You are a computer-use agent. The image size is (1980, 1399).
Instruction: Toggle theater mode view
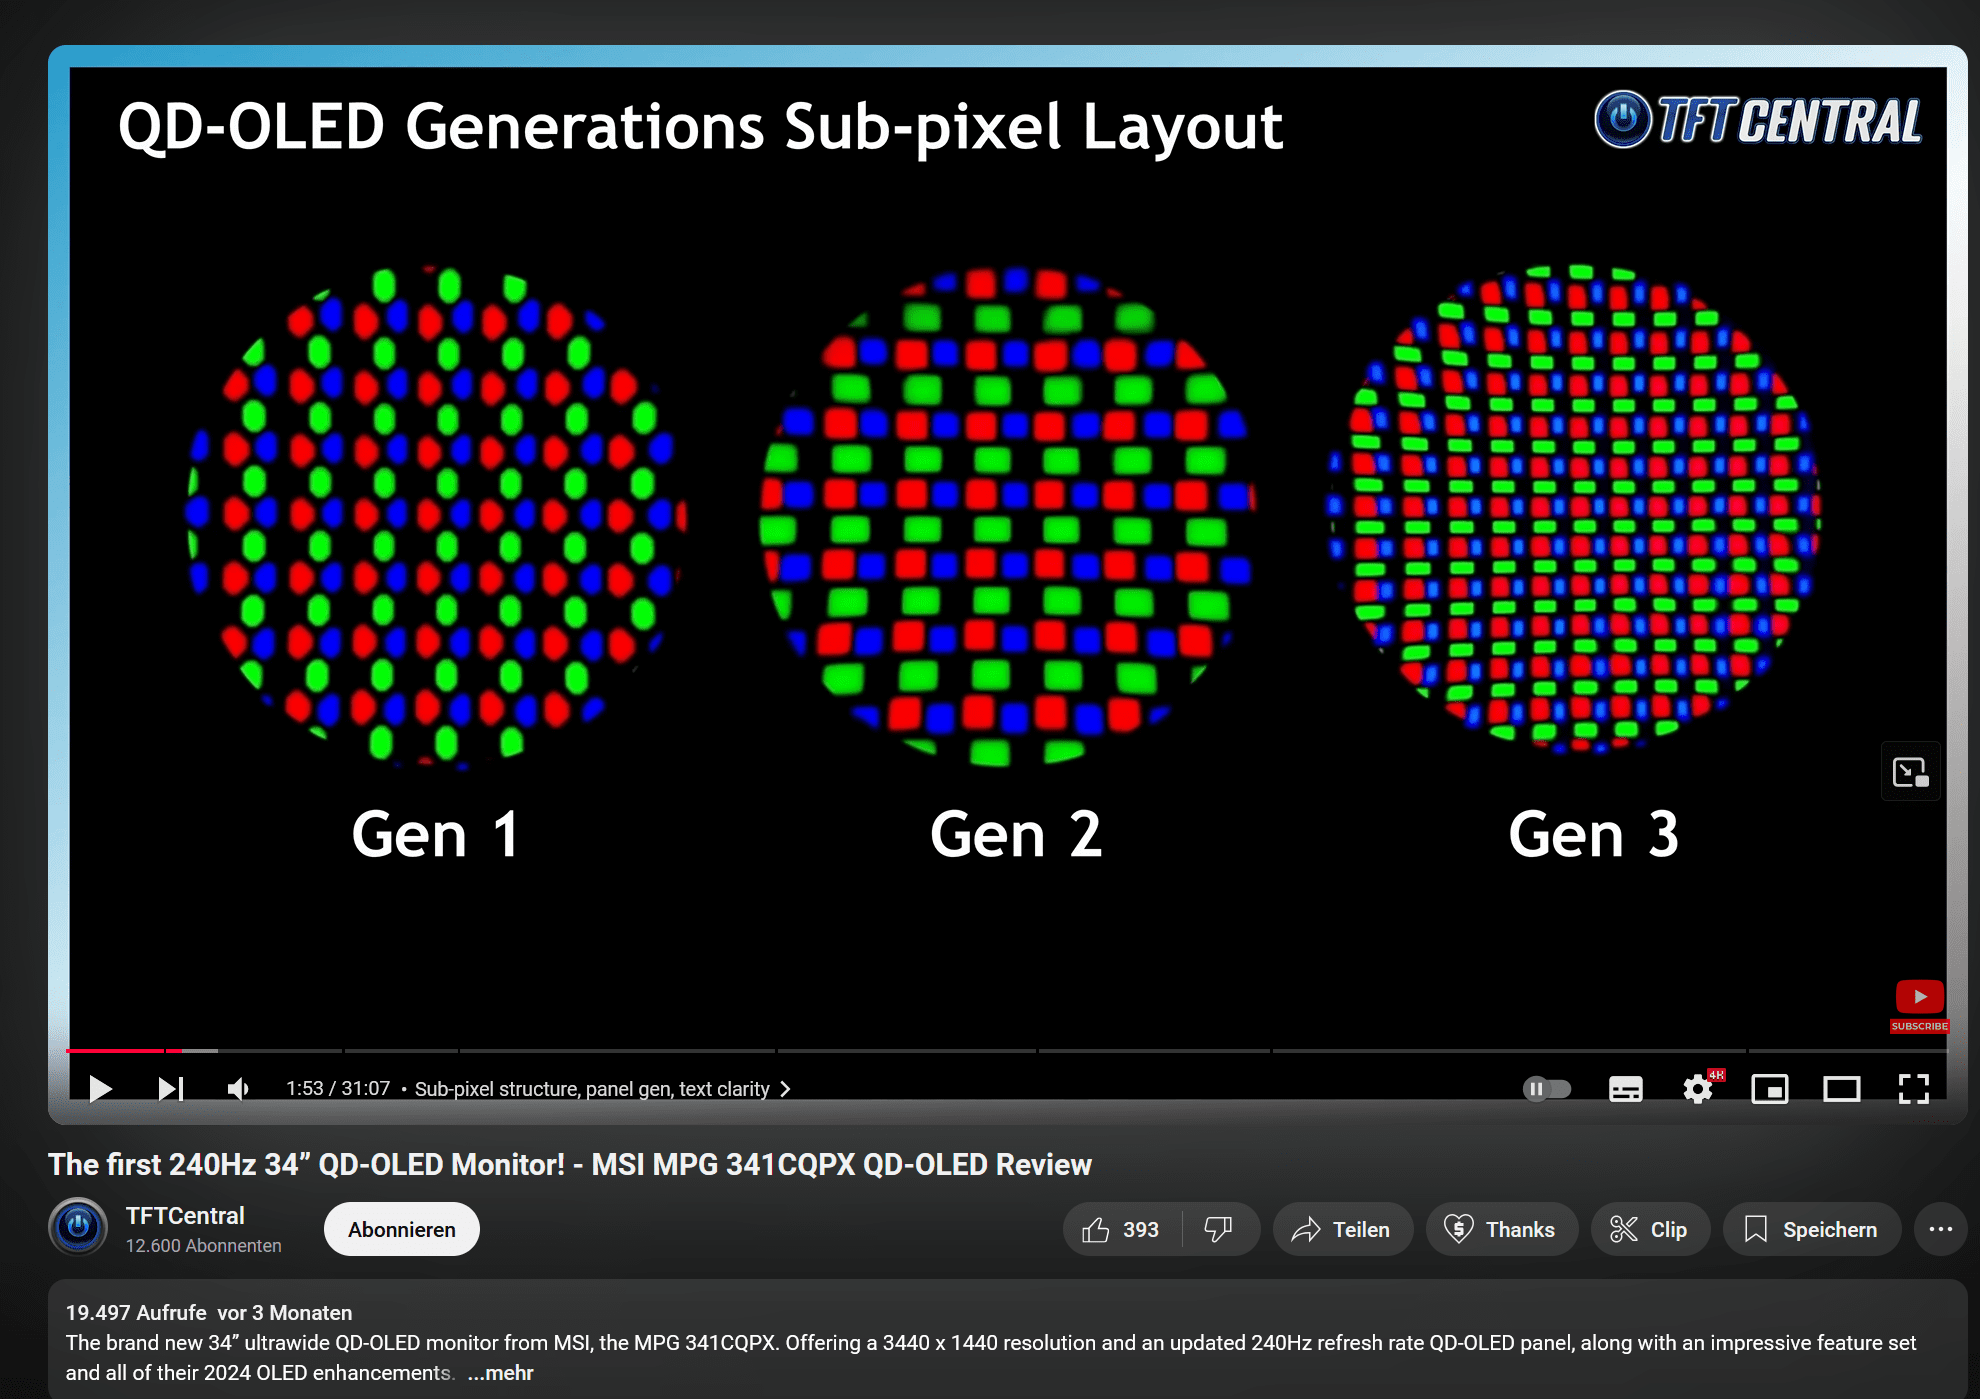coord(1841,1088)
